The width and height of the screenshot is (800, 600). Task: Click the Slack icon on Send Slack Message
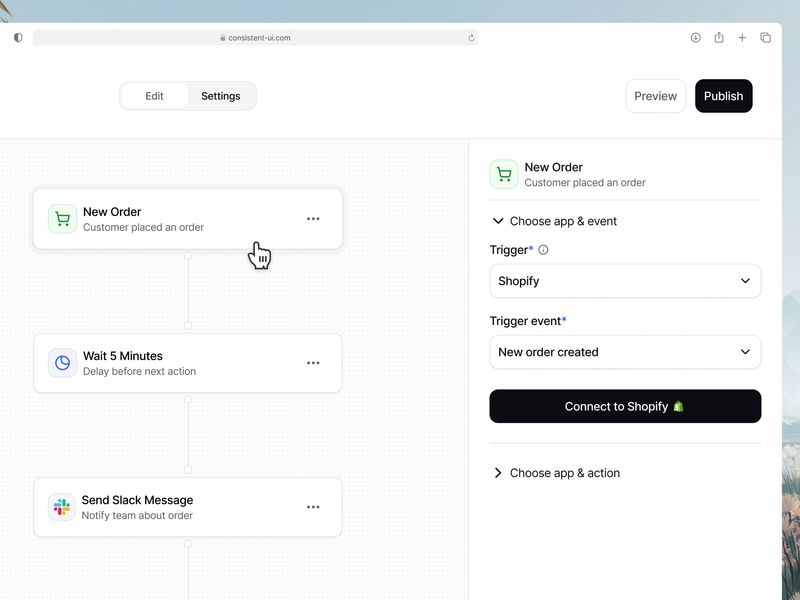60,507
